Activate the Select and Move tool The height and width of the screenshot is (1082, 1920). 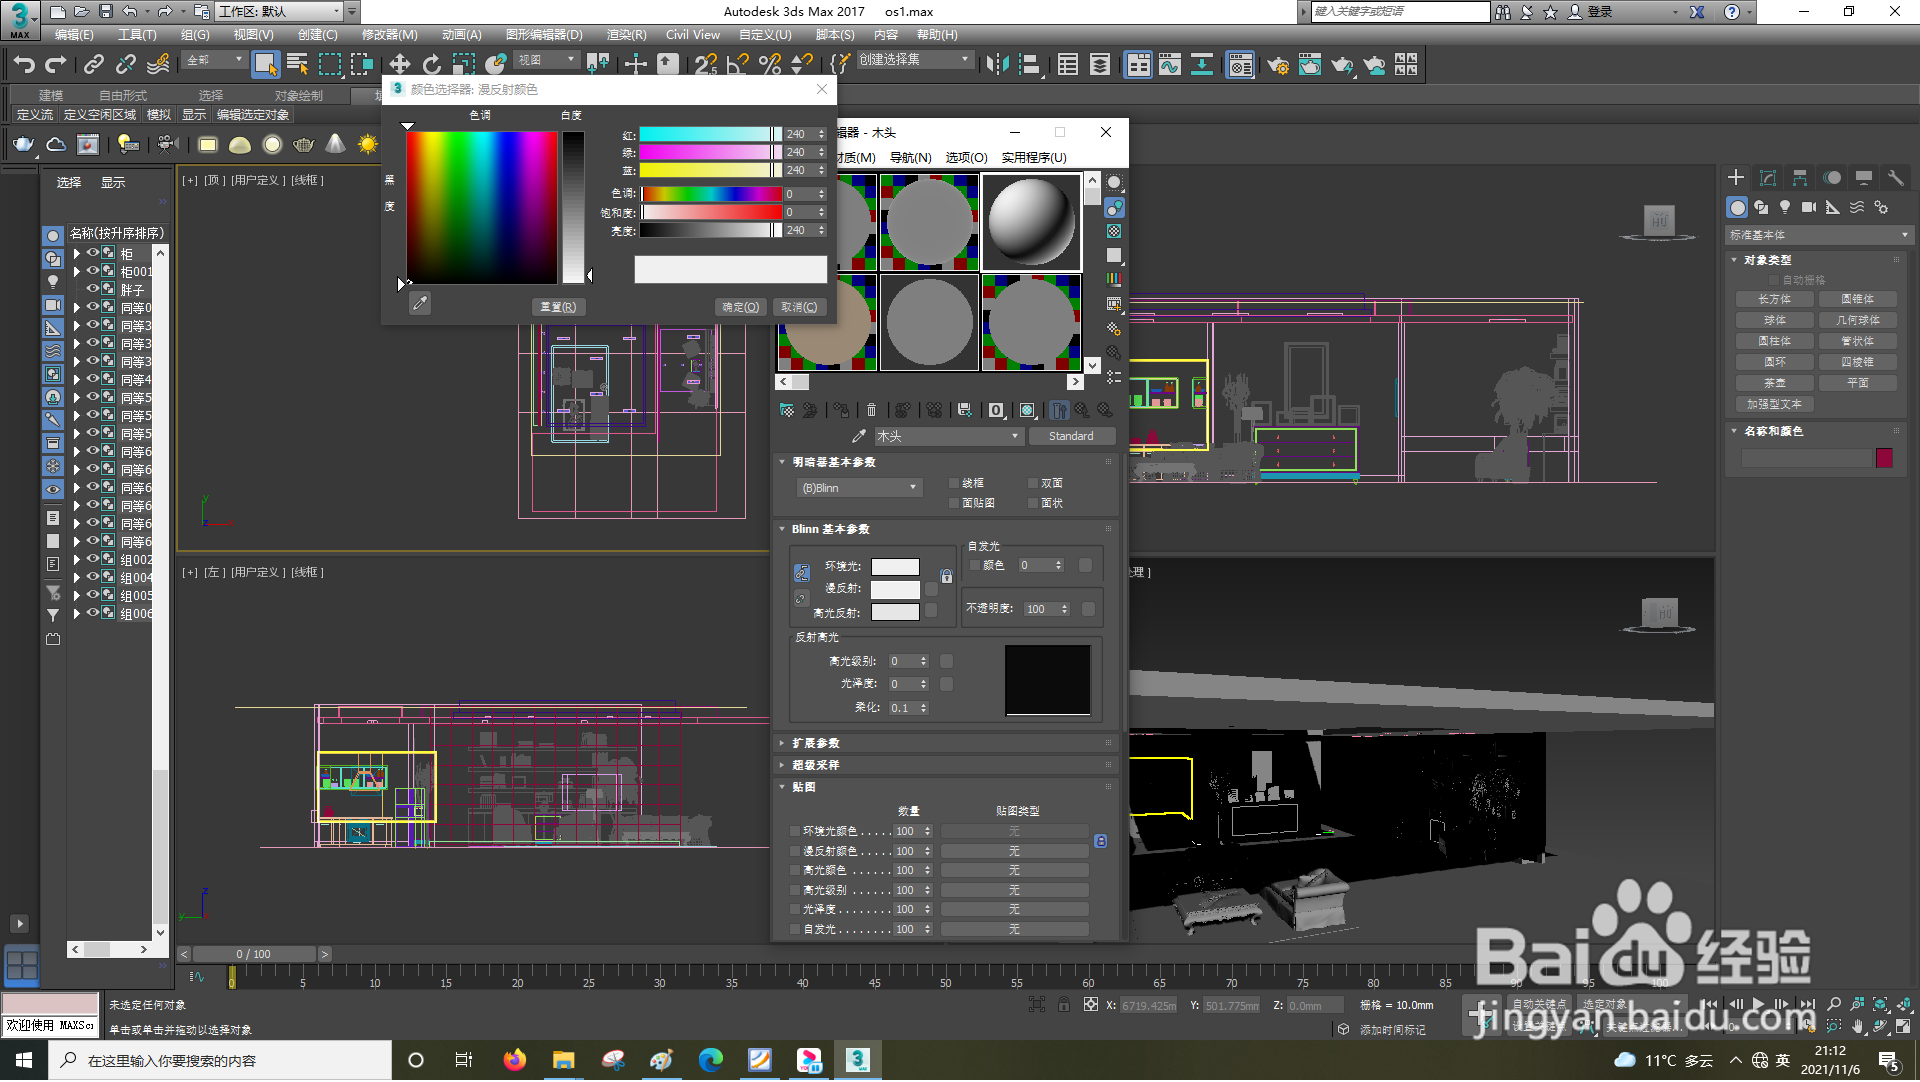pos(399,65)
